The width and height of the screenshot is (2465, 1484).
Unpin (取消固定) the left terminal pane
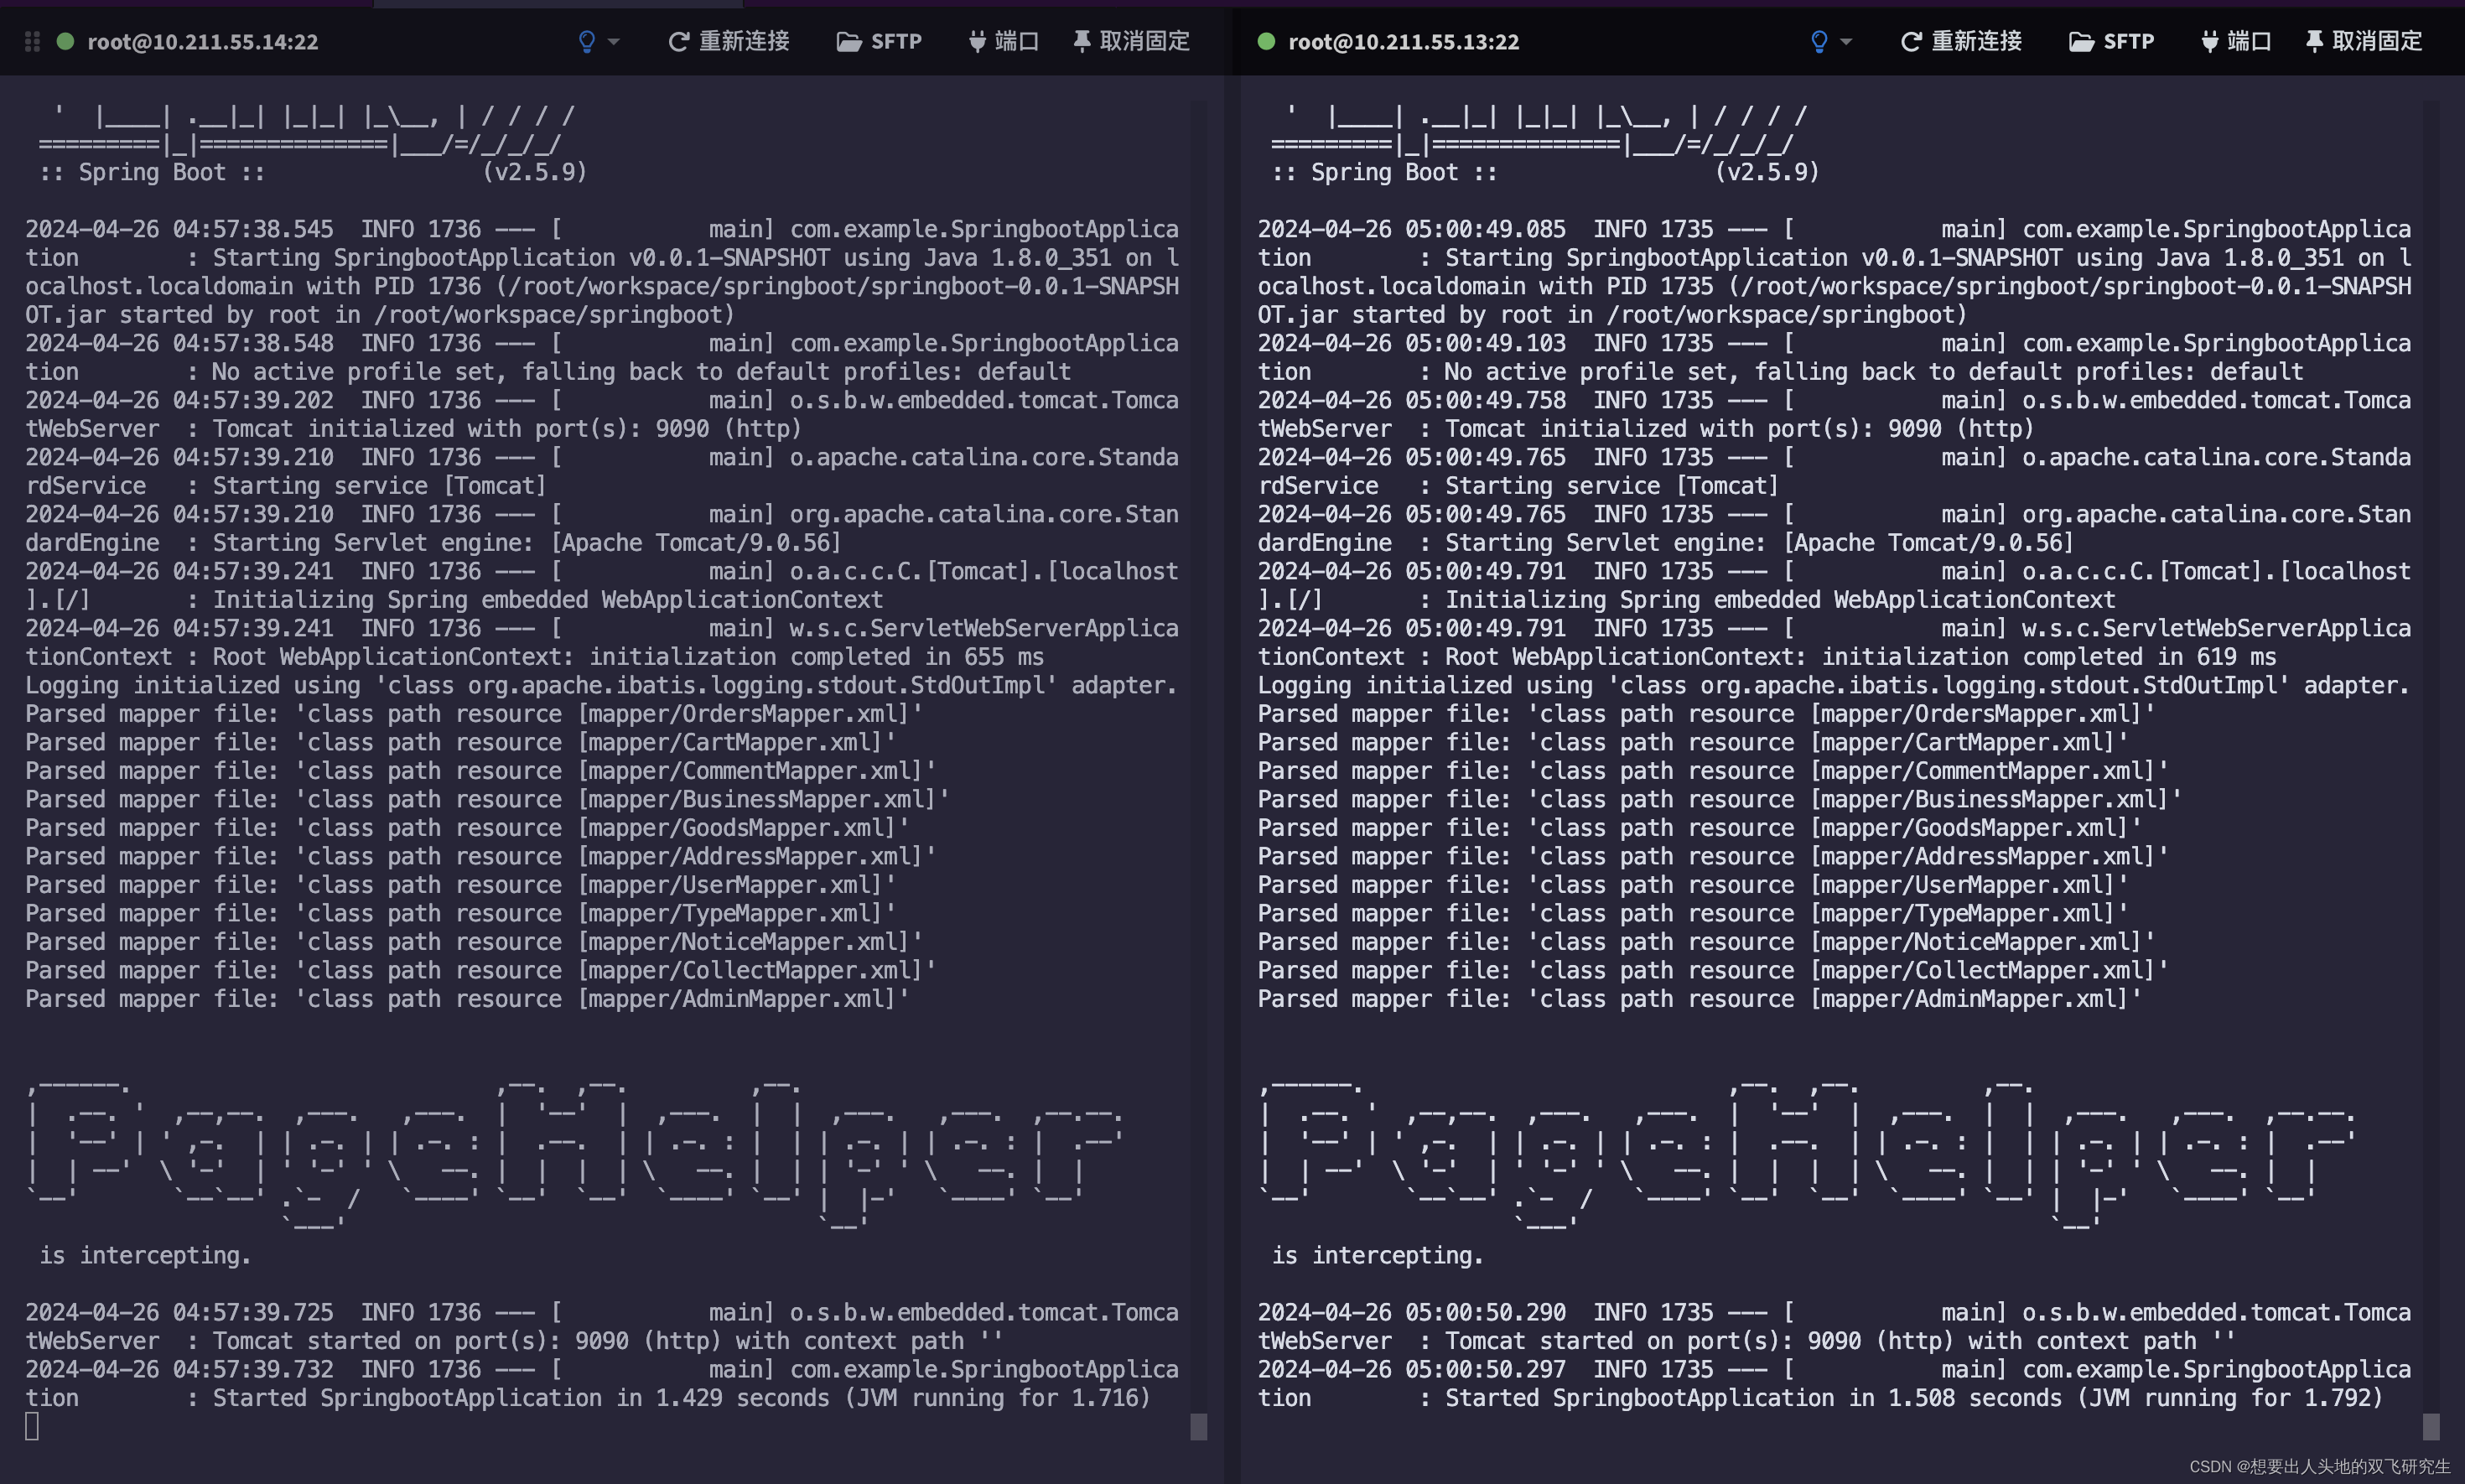tap(1131, 41)
